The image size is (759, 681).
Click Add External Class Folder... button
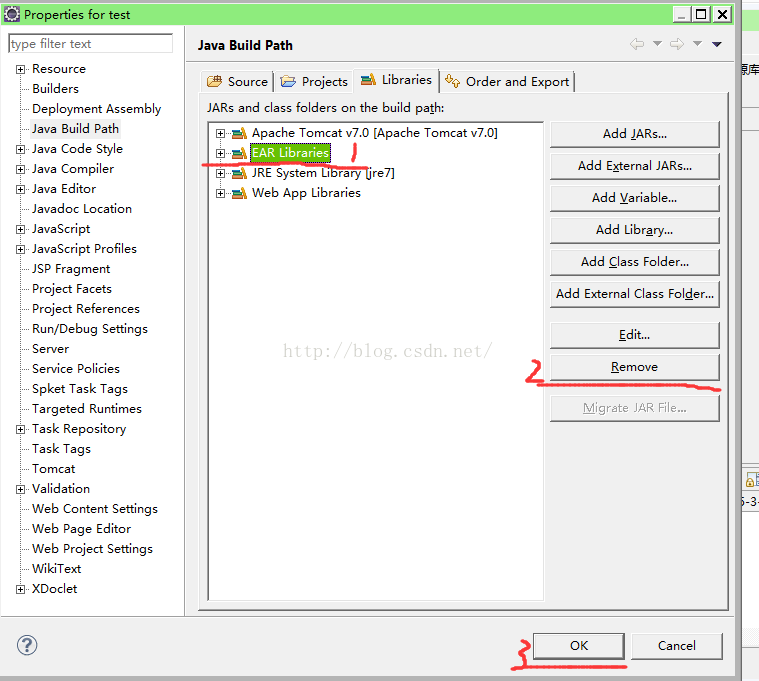point(635,294)
